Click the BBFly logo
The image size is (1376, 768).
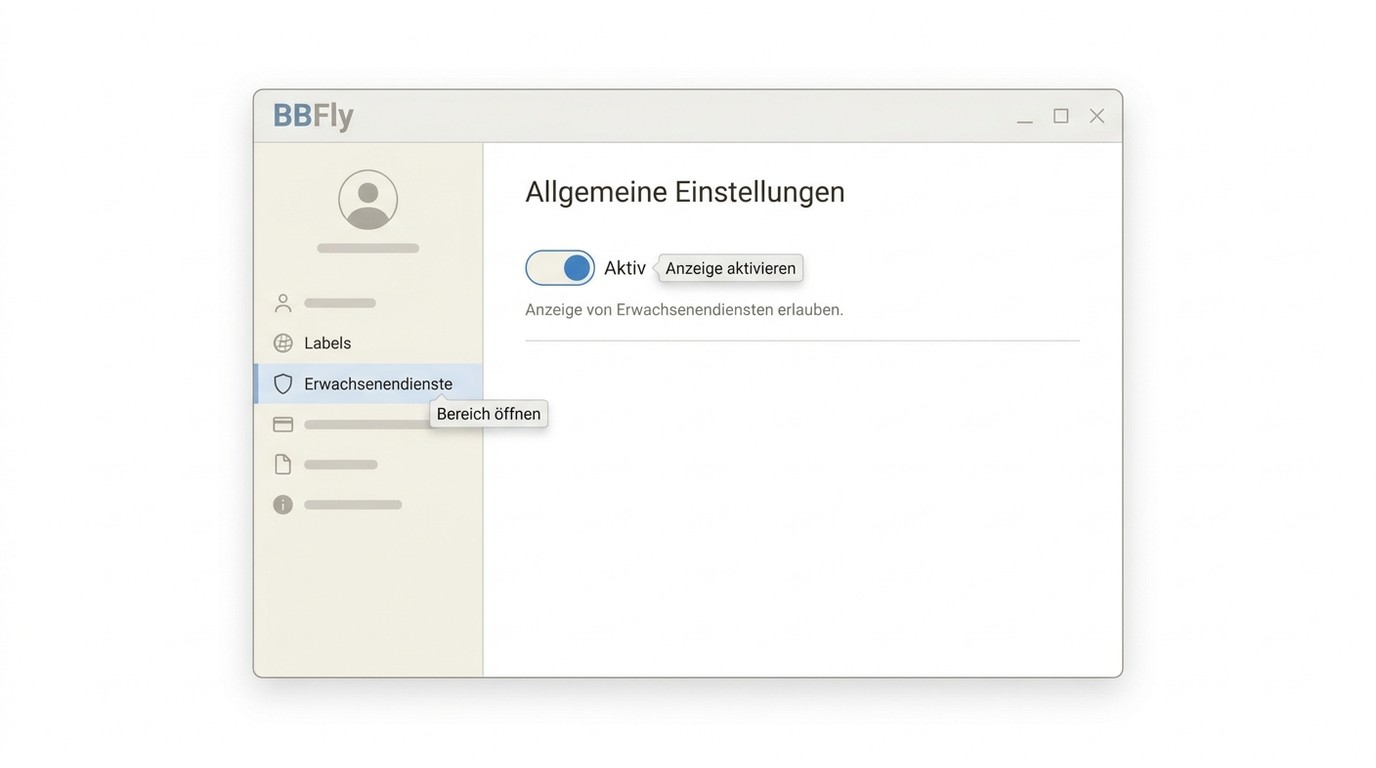click(313, 116)
